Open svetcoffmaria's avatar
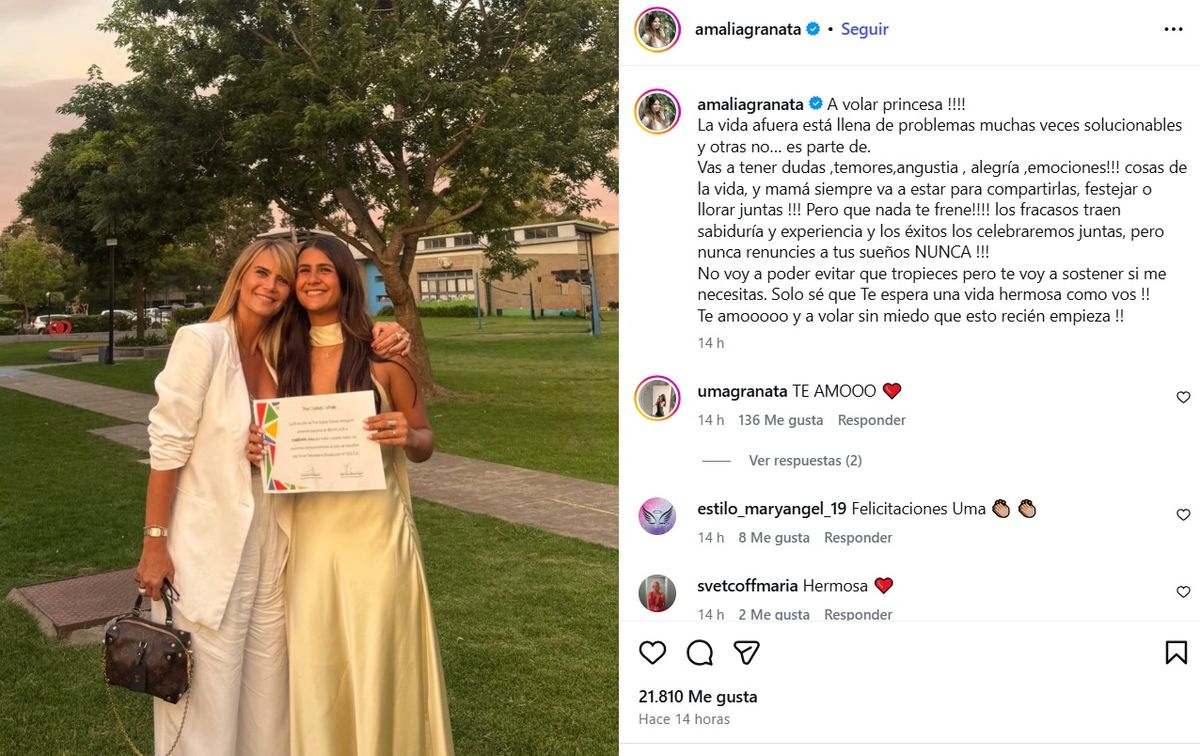1200x756 pixels. point(657,593)
